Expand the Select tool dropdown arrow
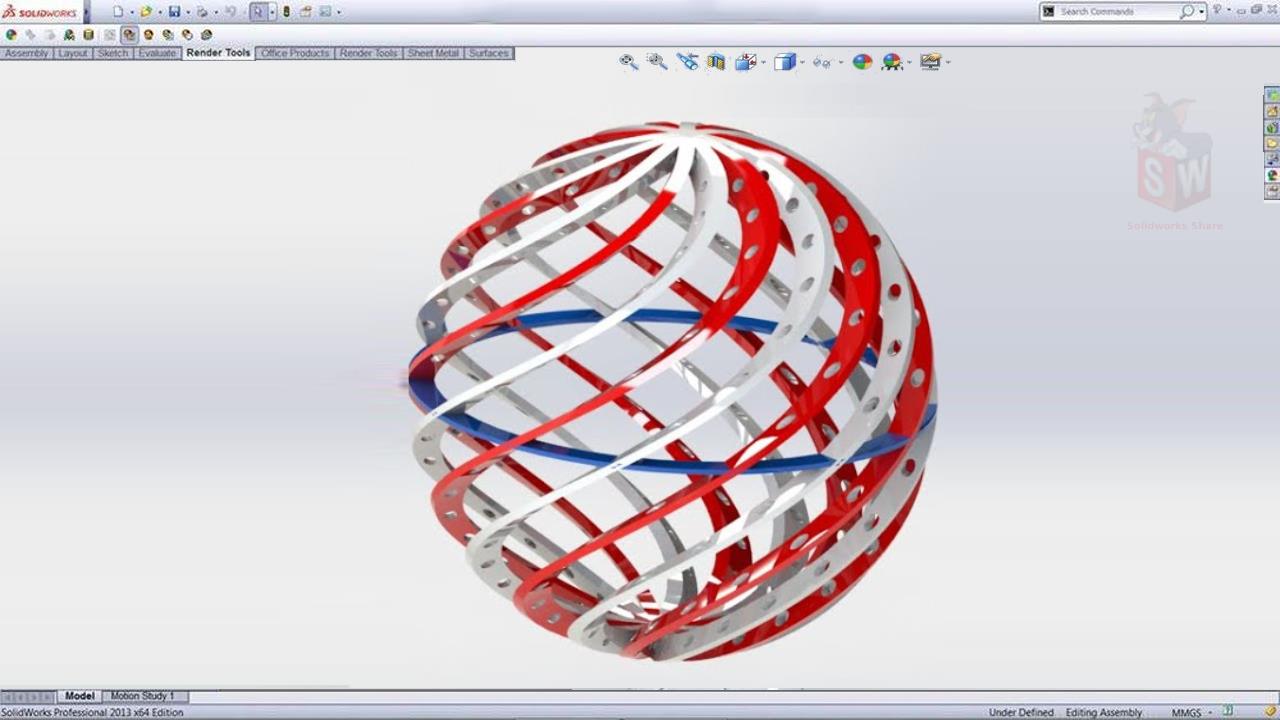This screenshot has width=1280, height=720. [272, 12]
